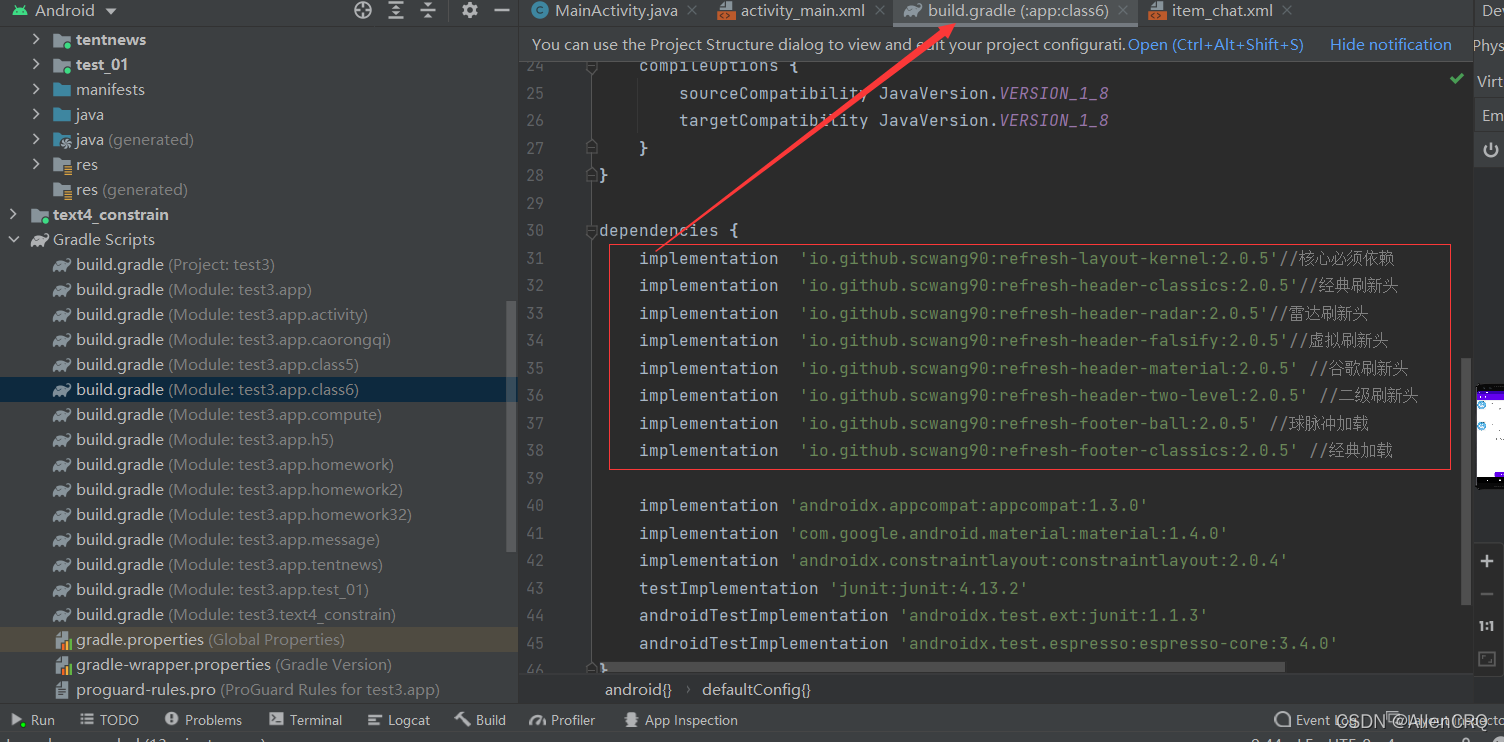The image size is (1504, 742).
Task: Zoom in emulator using plus control
Action: (1487, 561)
